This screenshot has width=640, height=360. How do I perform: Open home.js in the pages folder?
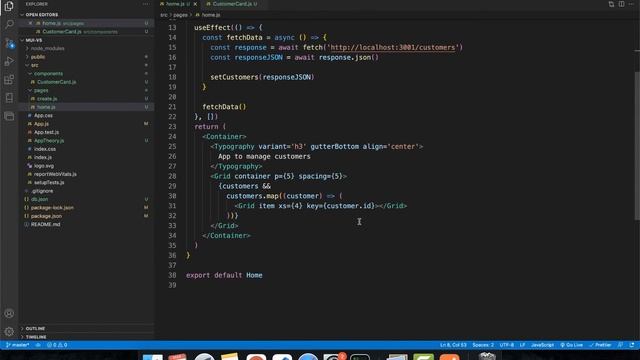(x=86, y=107)
